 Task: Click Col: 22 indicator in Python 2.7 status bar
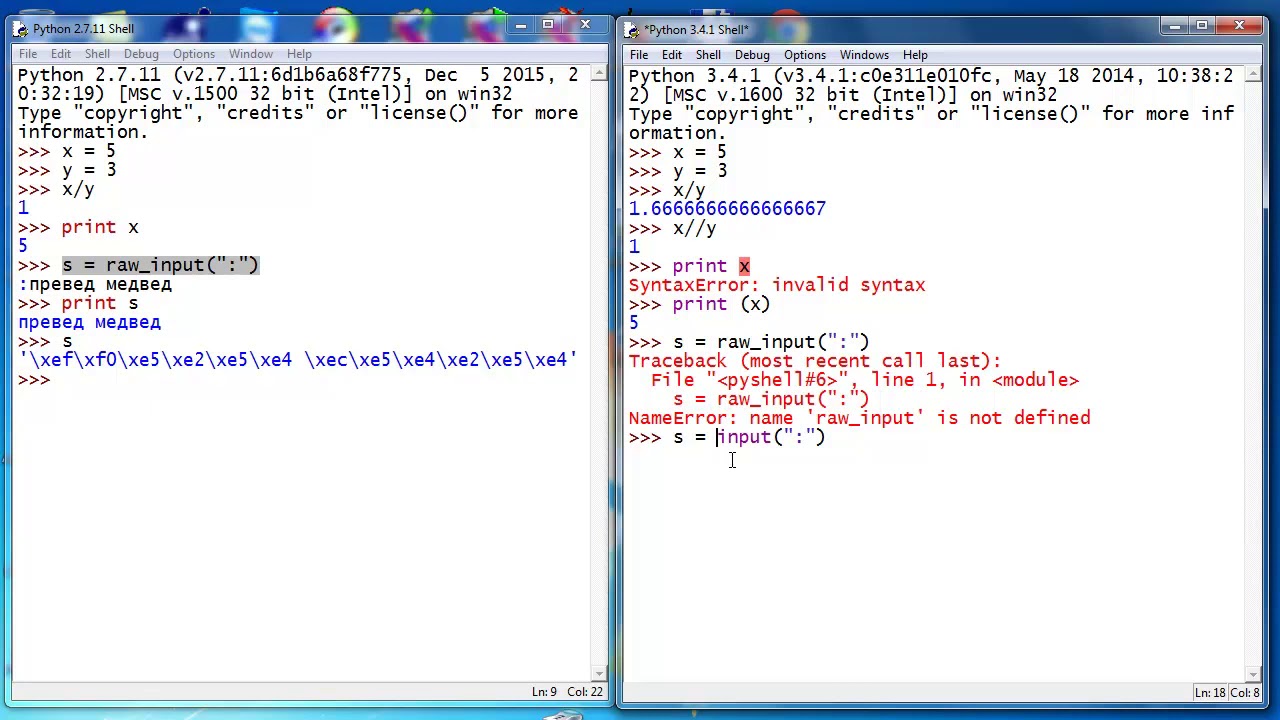[585, 692]
